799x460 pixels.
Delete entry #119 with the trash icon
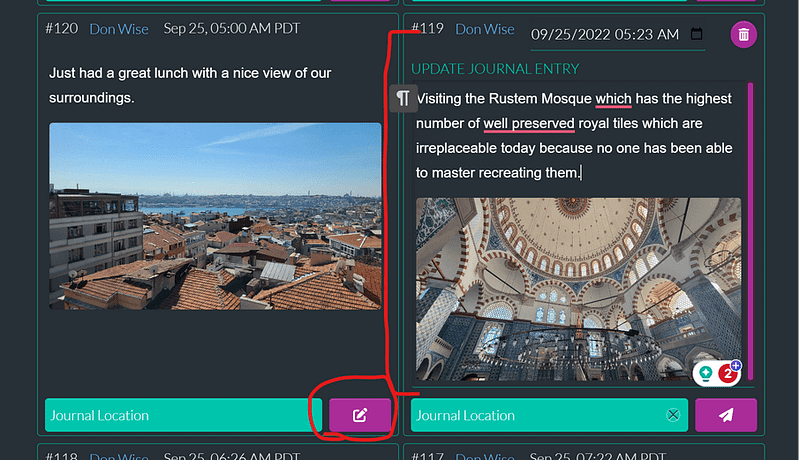[x=743, y=35]
